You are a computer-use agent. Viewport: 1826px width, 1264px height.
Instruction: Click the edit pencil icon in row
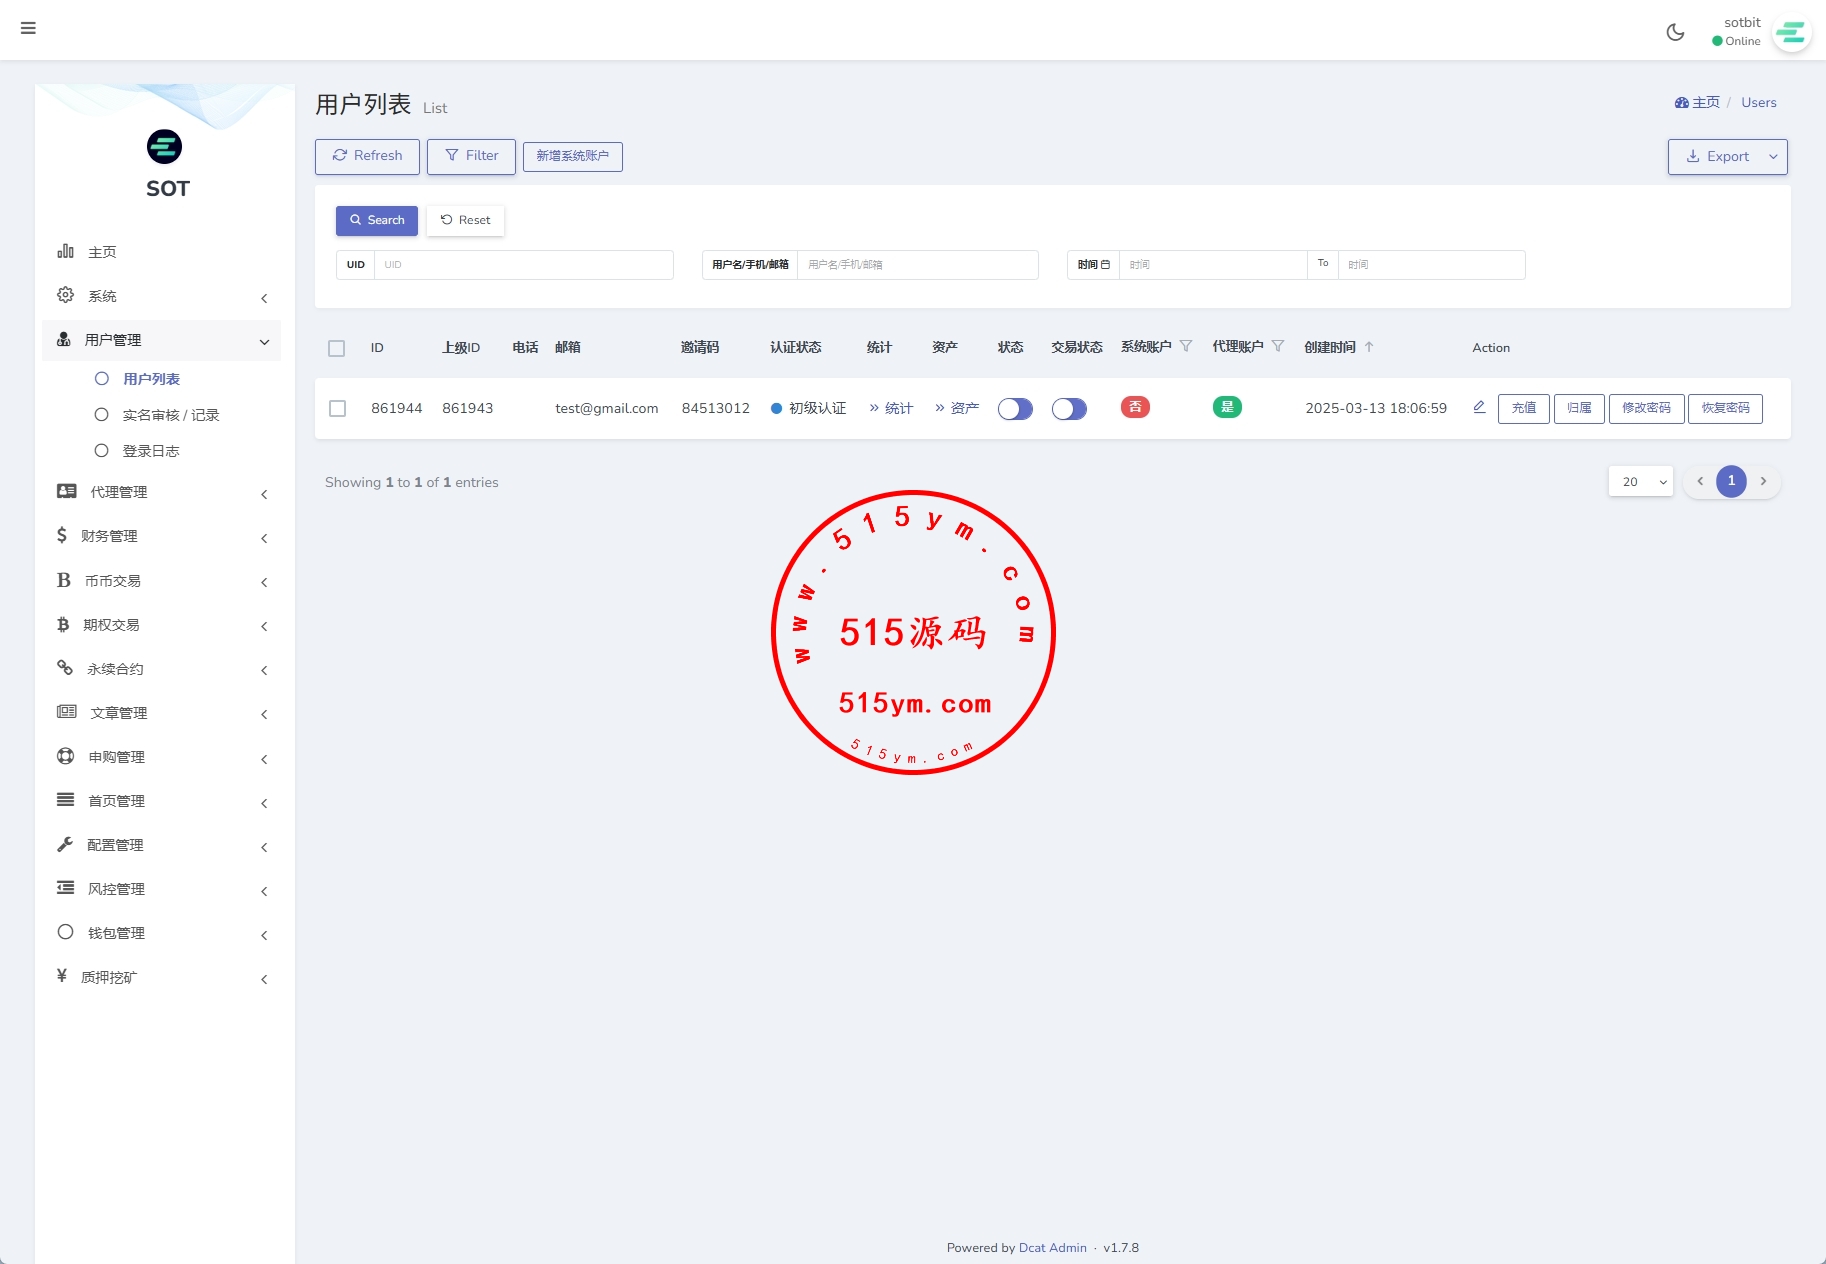tap(1479, 407)
